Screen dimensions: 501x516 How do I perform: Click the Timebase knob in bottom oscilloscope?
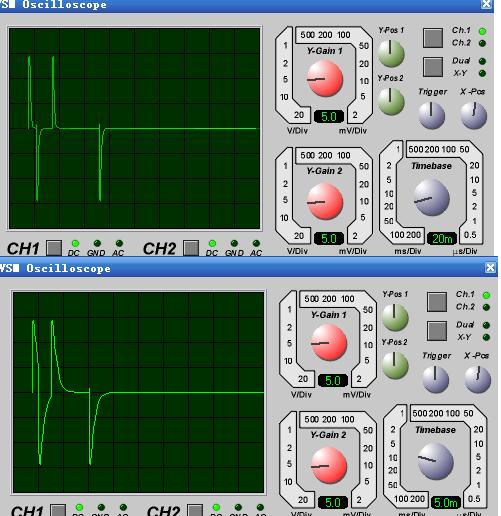click(435, 461)
